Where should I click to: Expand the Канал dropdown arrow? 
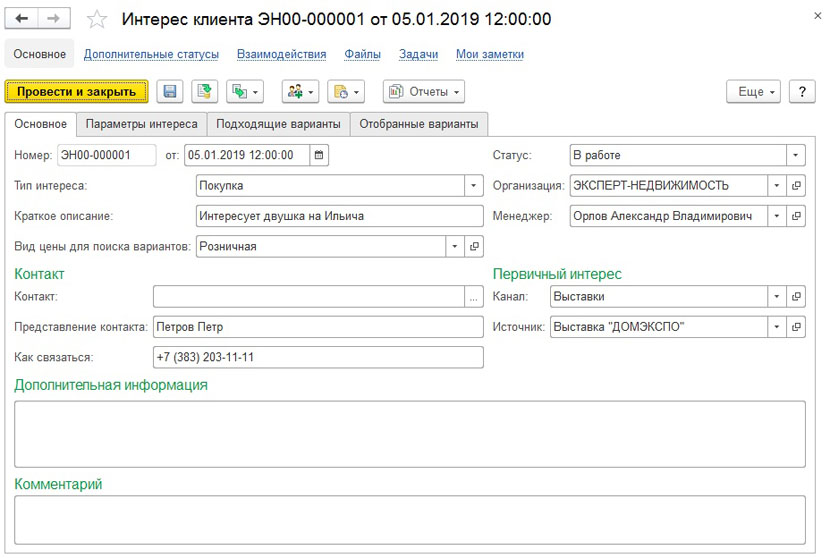tap(777, 296)
